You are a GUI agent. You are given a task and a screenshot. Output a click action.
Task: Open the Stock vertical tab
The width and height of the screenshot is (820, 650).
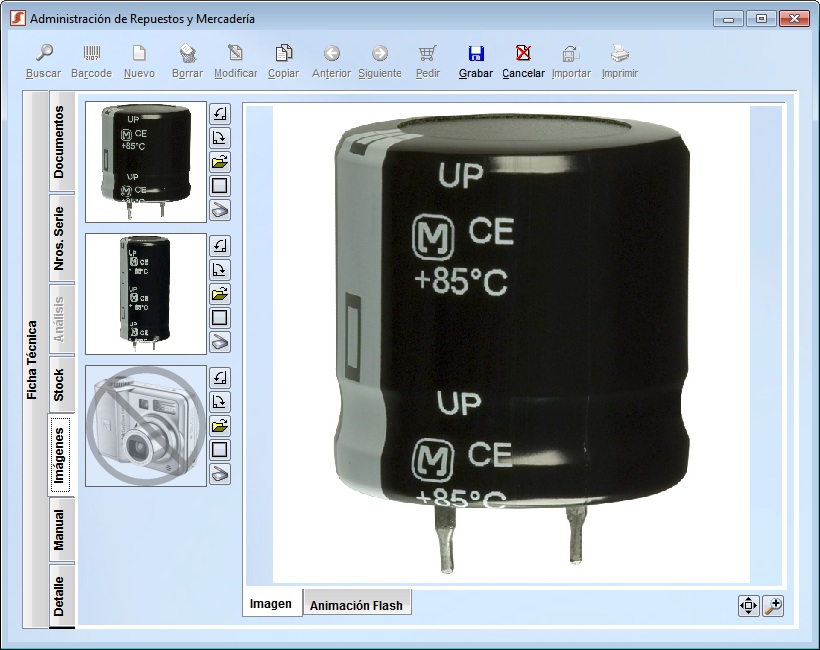pyautogui.click(x=60, y=385)
